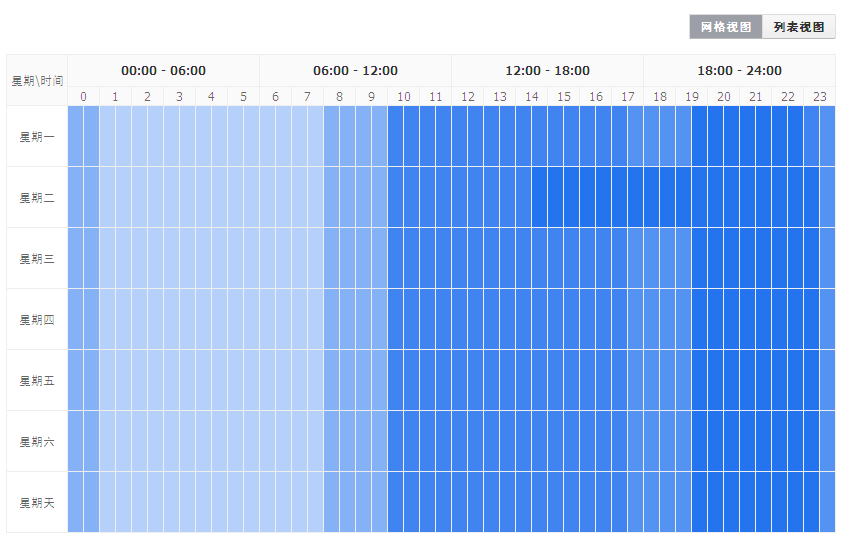
Task: Select the 12:00 - 18:00 time range header
Action: click(x=547, y=70)
